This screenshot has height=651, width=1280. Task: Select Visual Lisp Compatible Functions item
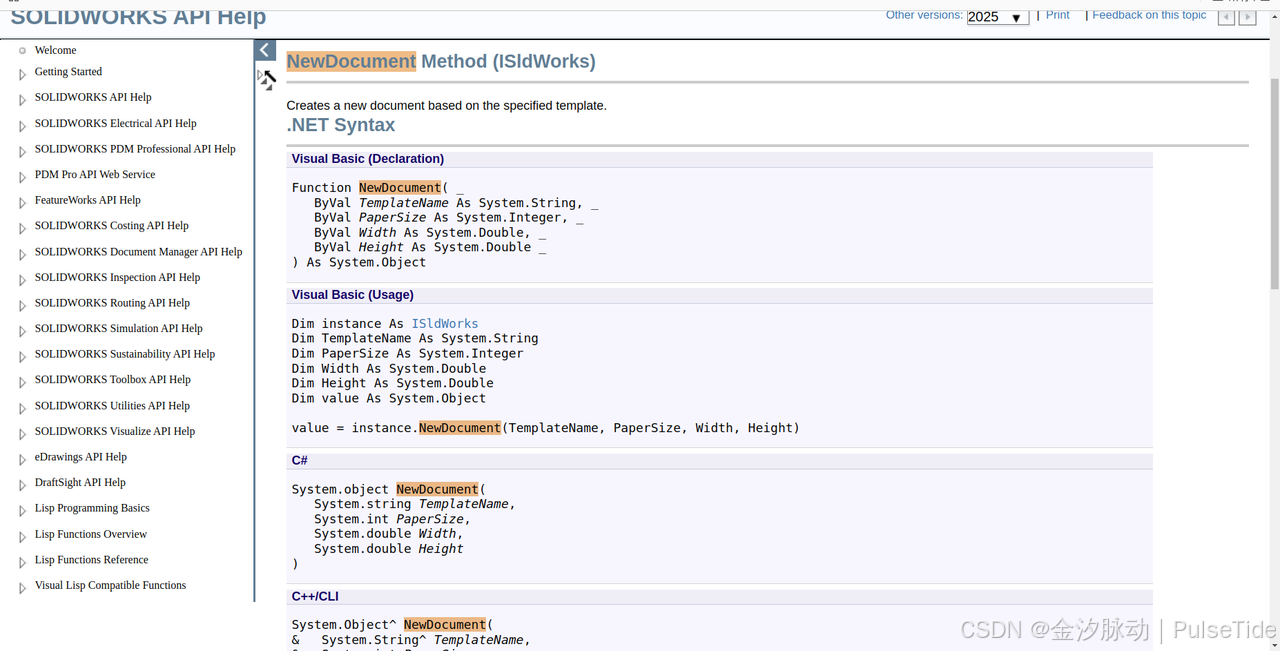click(x=110, y=586)
